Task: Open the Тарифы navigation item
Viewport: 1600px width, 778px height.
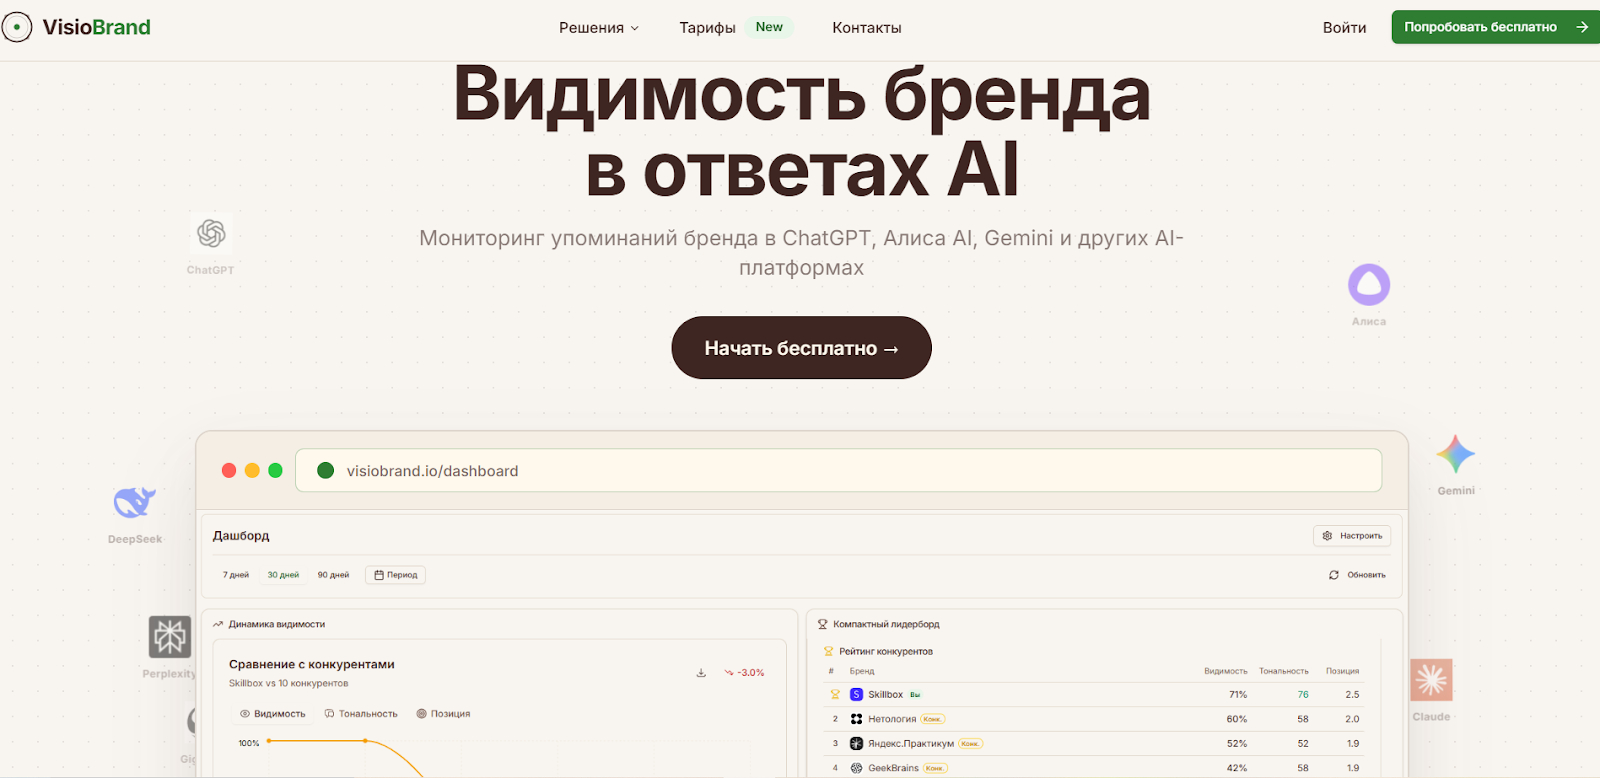Action: coord(707,28)
